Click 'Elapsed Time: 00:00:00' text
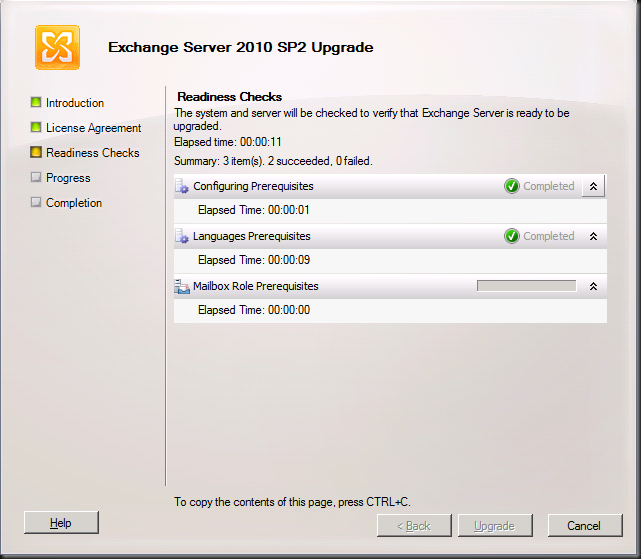This screenshot has width=641, height=559. coord(254,310)
